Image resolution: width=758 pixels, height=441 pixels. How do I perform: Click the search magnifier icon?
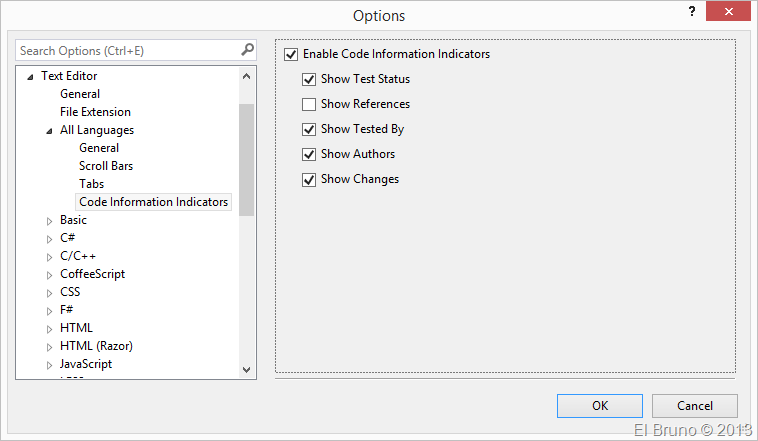coord(247,50)
